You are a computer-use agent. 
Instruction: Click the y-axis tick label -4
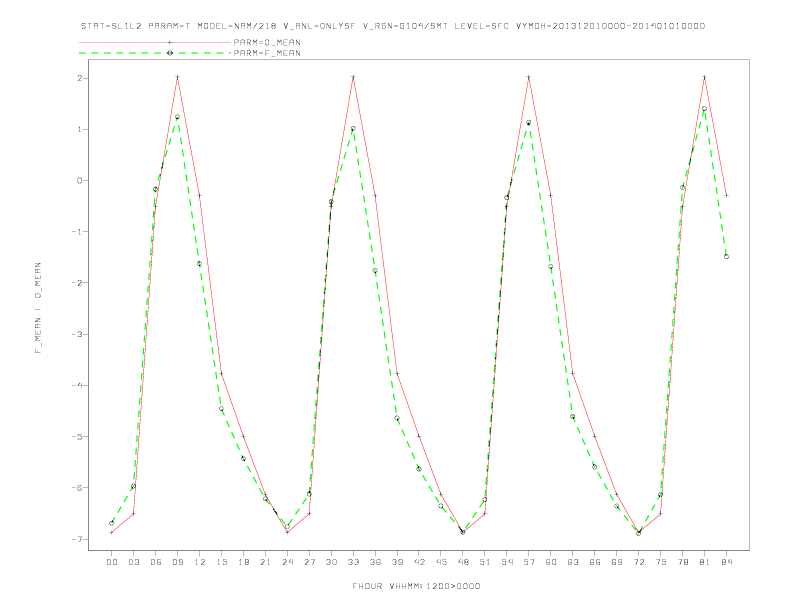[x=78, y=385]
